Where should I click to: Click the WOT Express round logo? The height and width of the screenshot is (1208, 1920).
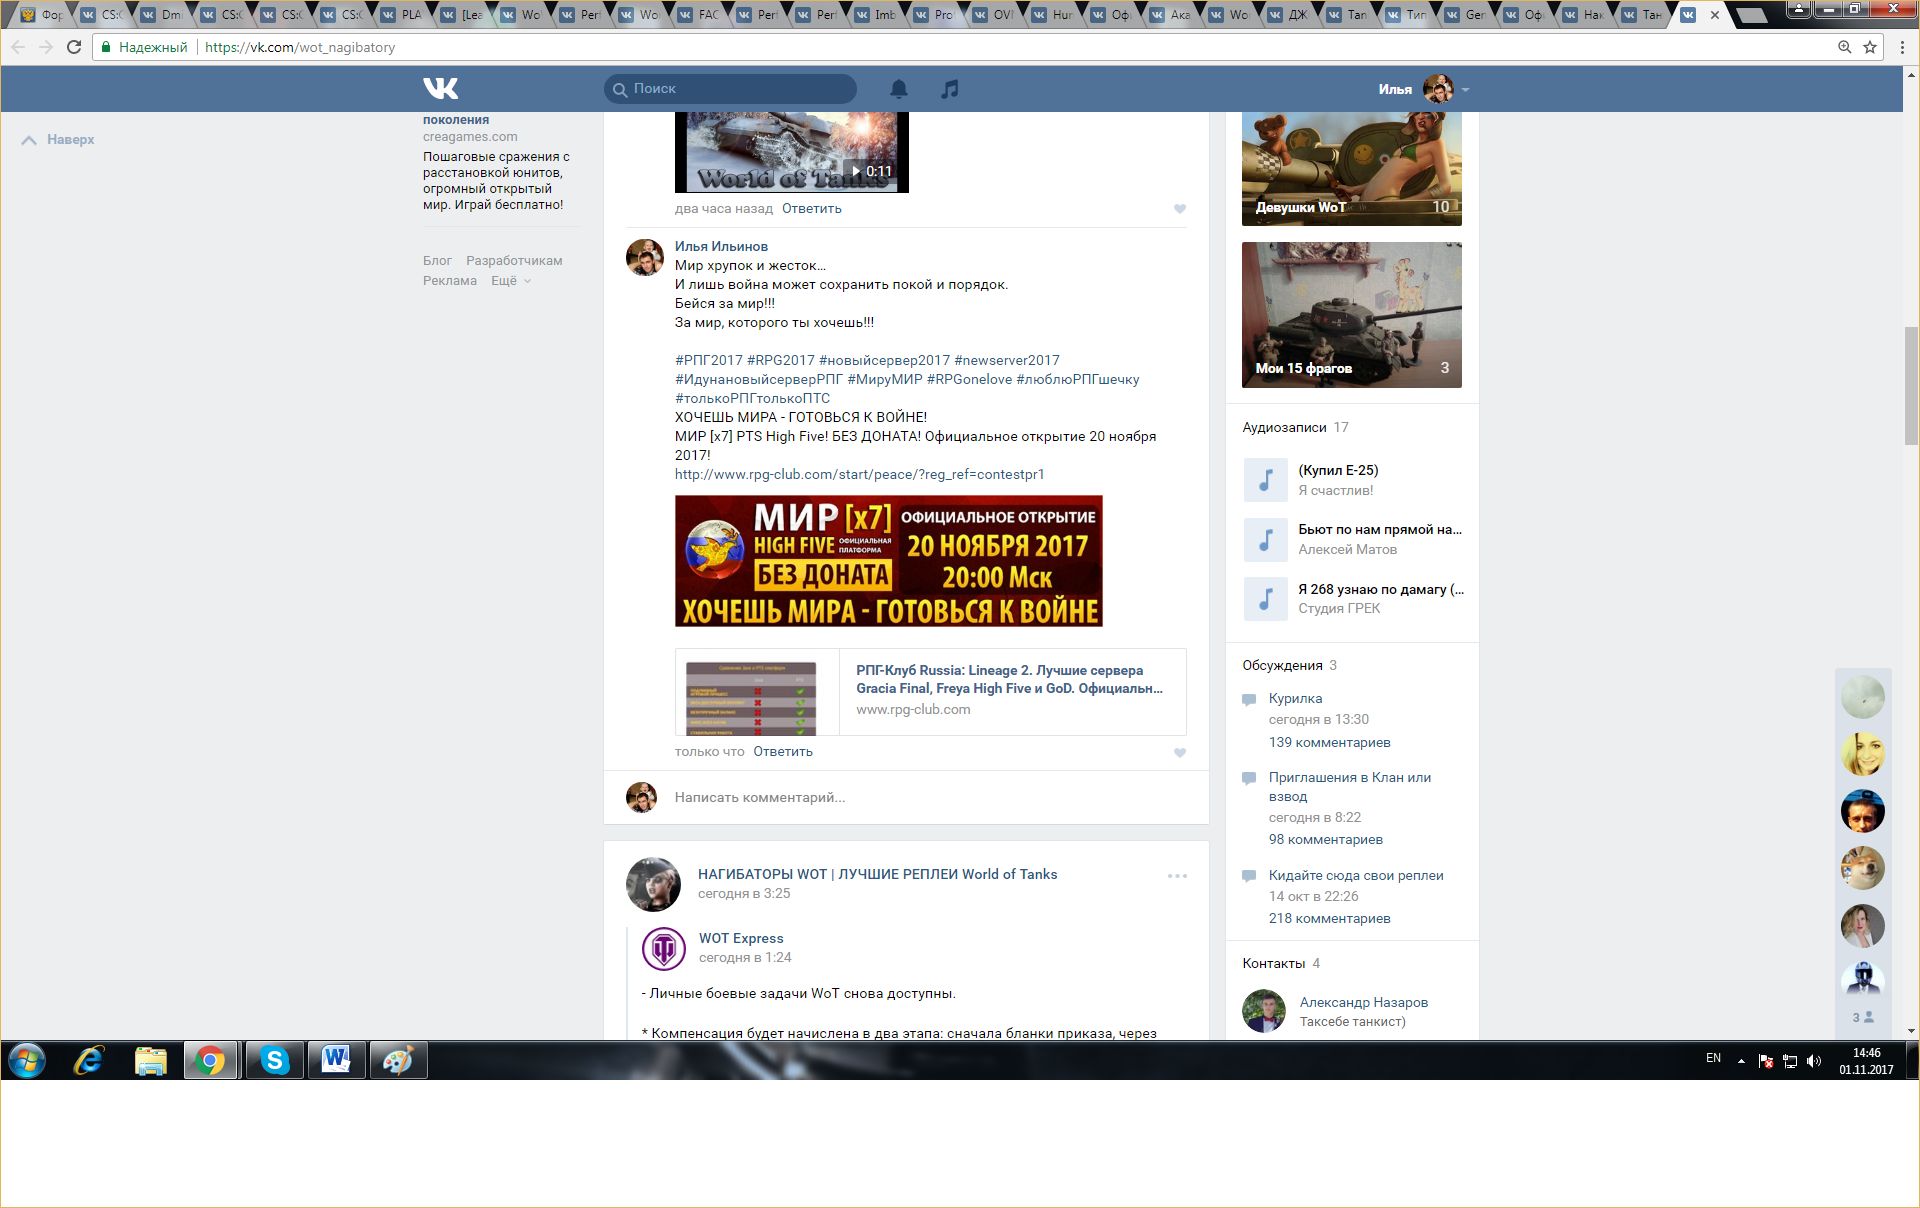pyautogui.click(x=663, y=948)
